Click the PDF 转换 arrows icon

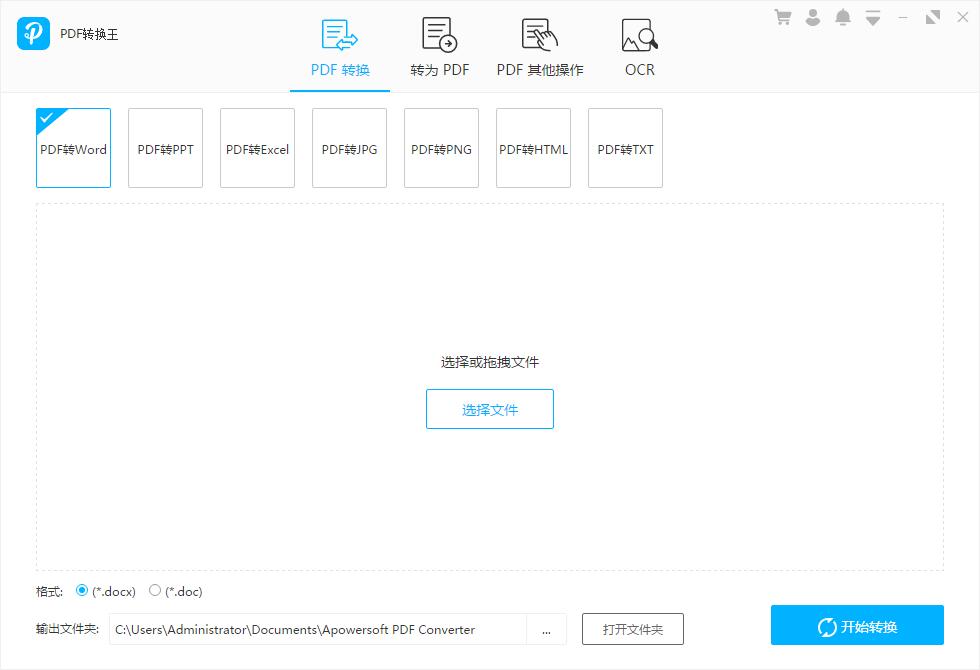(x=339, y=35)
